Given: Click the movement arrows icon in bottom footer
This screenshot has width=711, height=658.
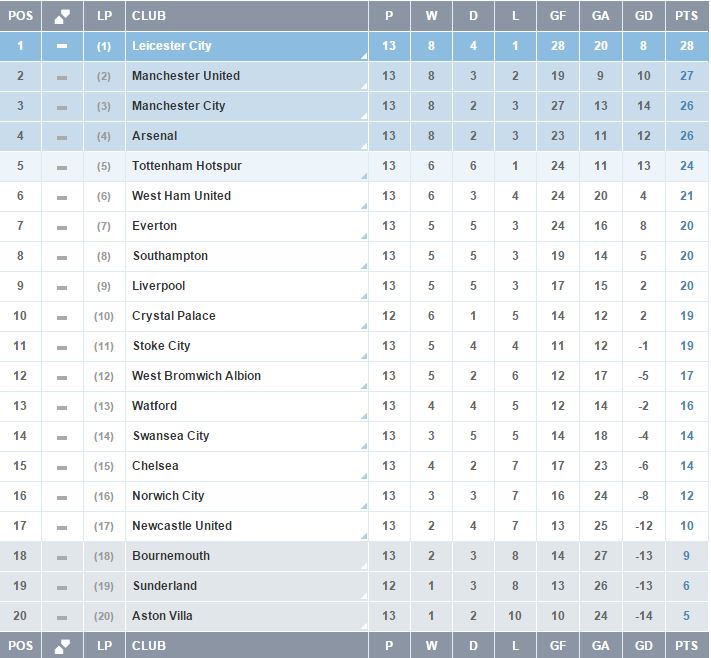Looking at the screenshot, I should click(62, 646).
